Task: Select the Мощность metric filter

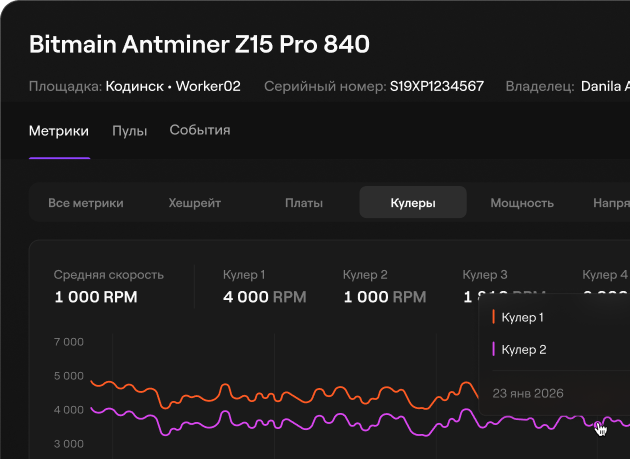Action: pos(522,203)
